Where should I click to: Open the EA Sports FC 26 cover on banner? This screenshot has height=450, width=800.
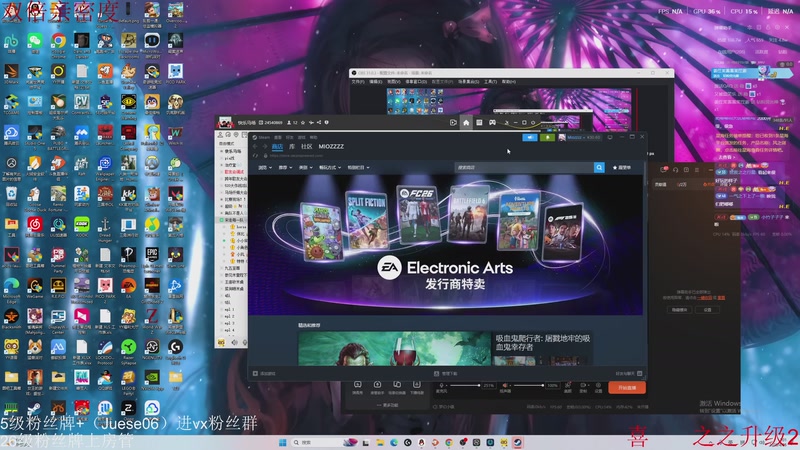(418, 214)
